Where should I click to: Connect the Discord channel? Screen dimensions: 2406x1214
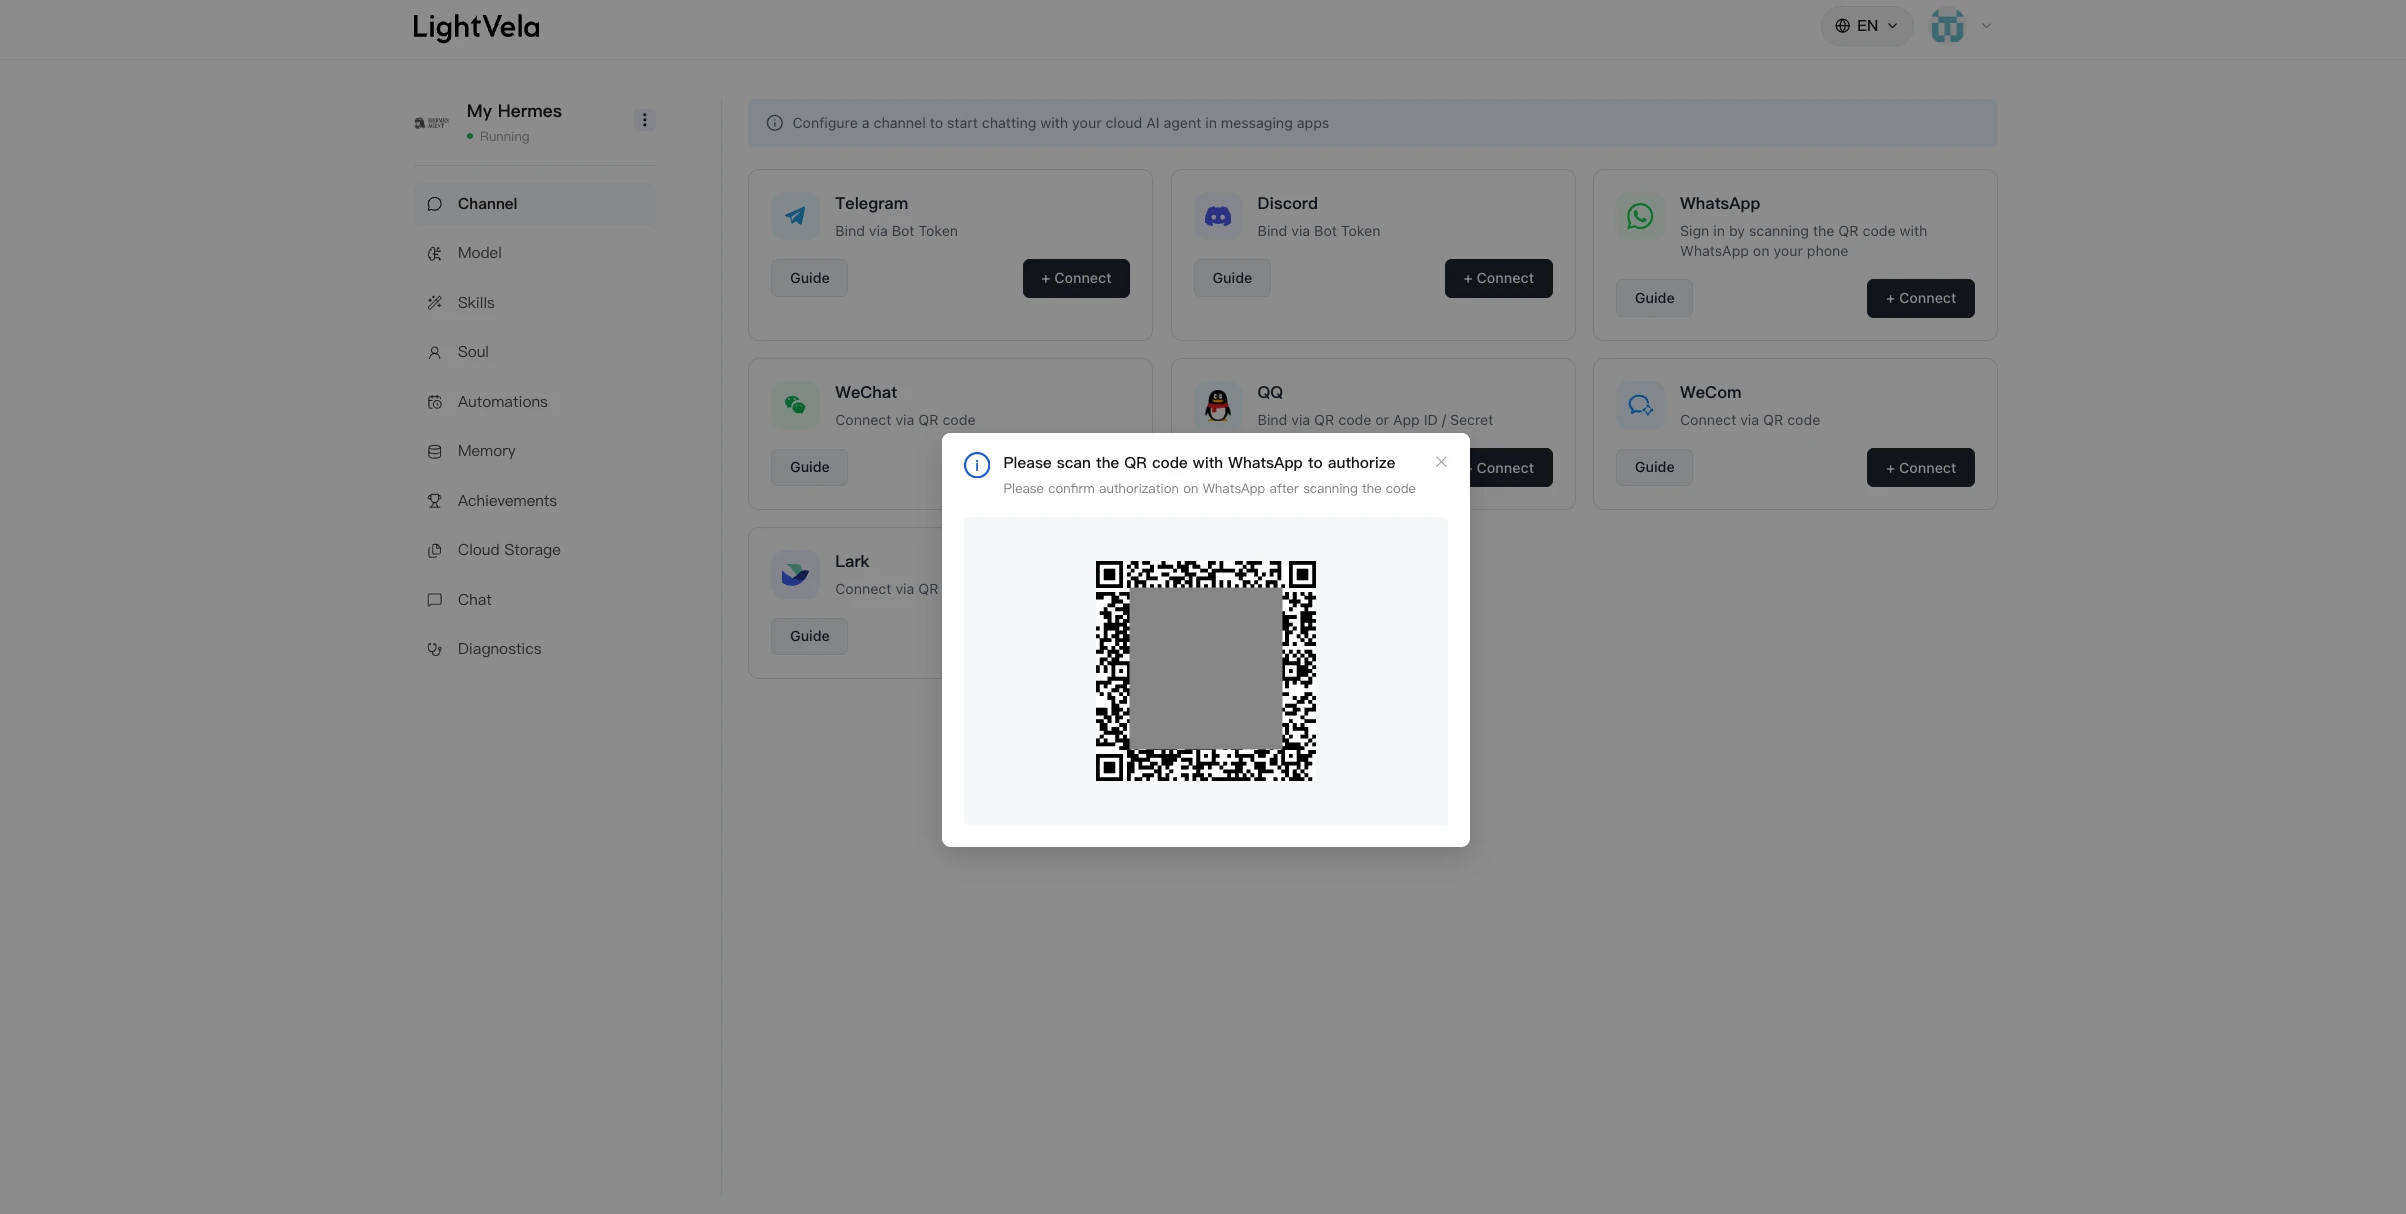click(1498, 278)
